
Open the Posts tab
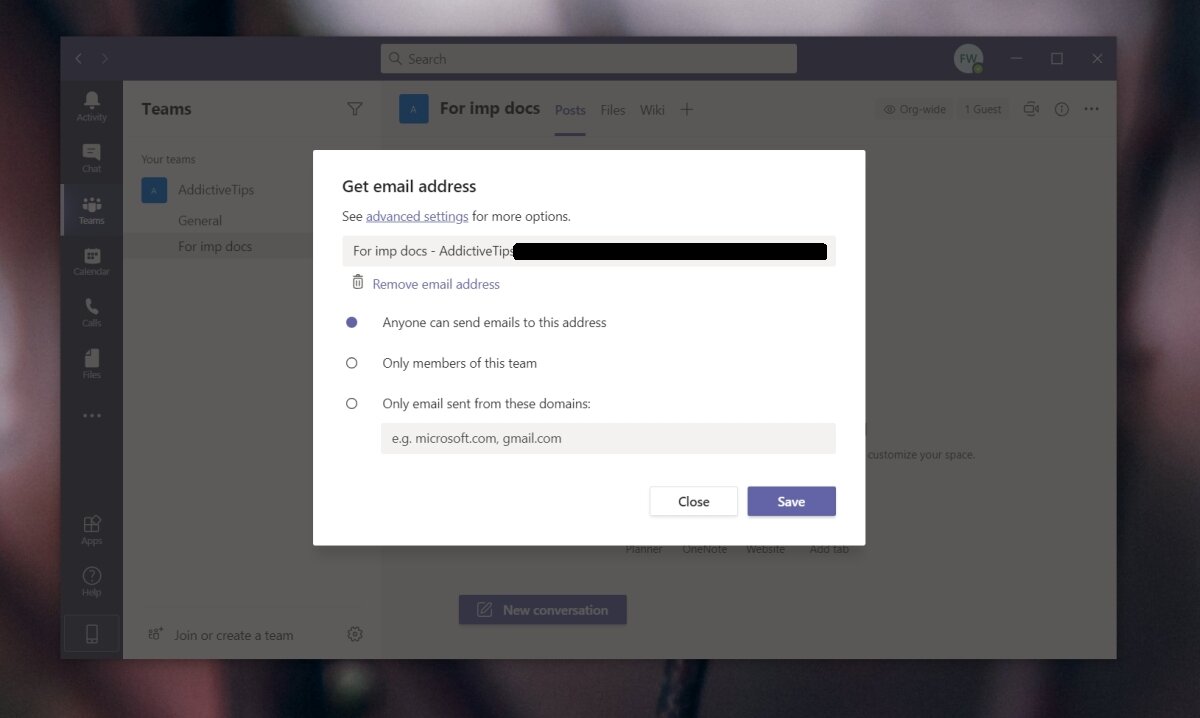click(569, 110)
